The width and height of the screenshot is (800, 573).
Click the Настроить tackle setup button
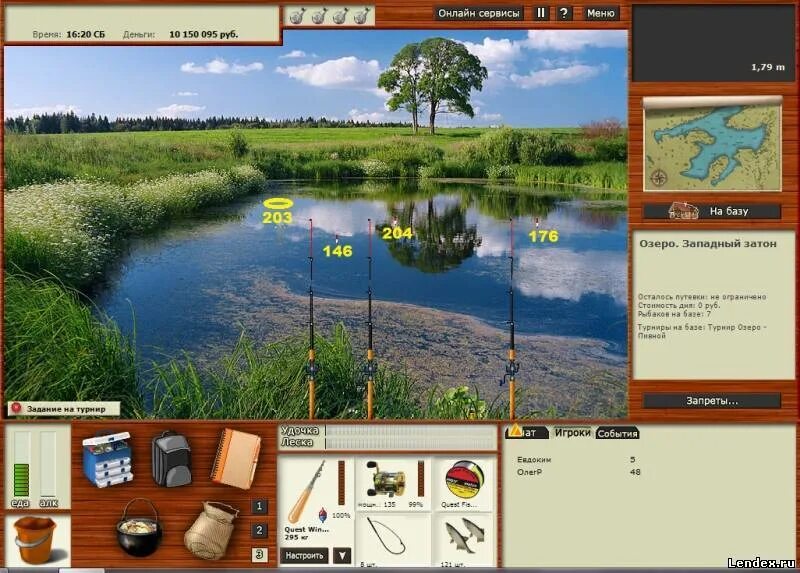click(x=304, y=555)
